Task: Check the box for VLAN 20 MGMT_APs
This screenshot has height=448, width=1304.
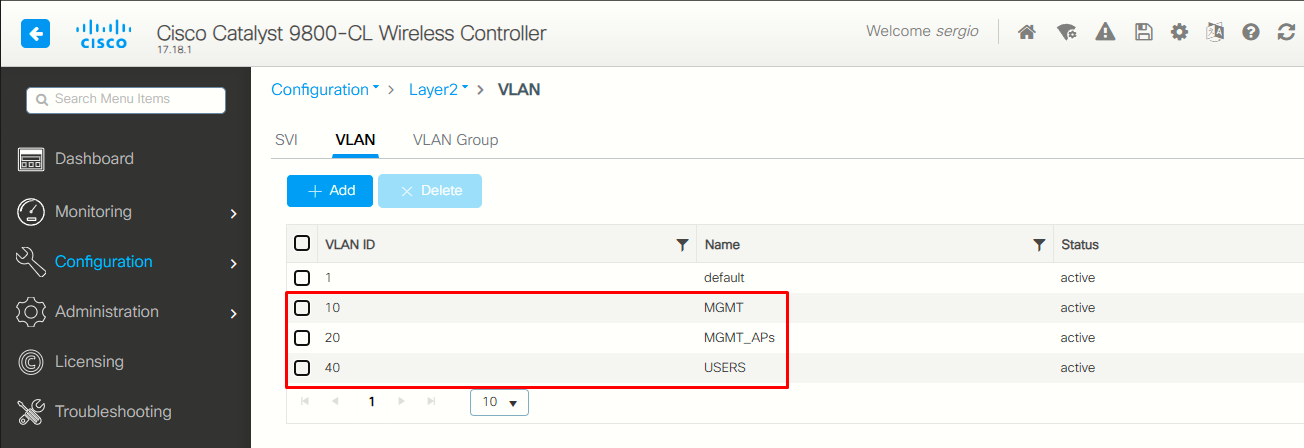Action: 302,338
